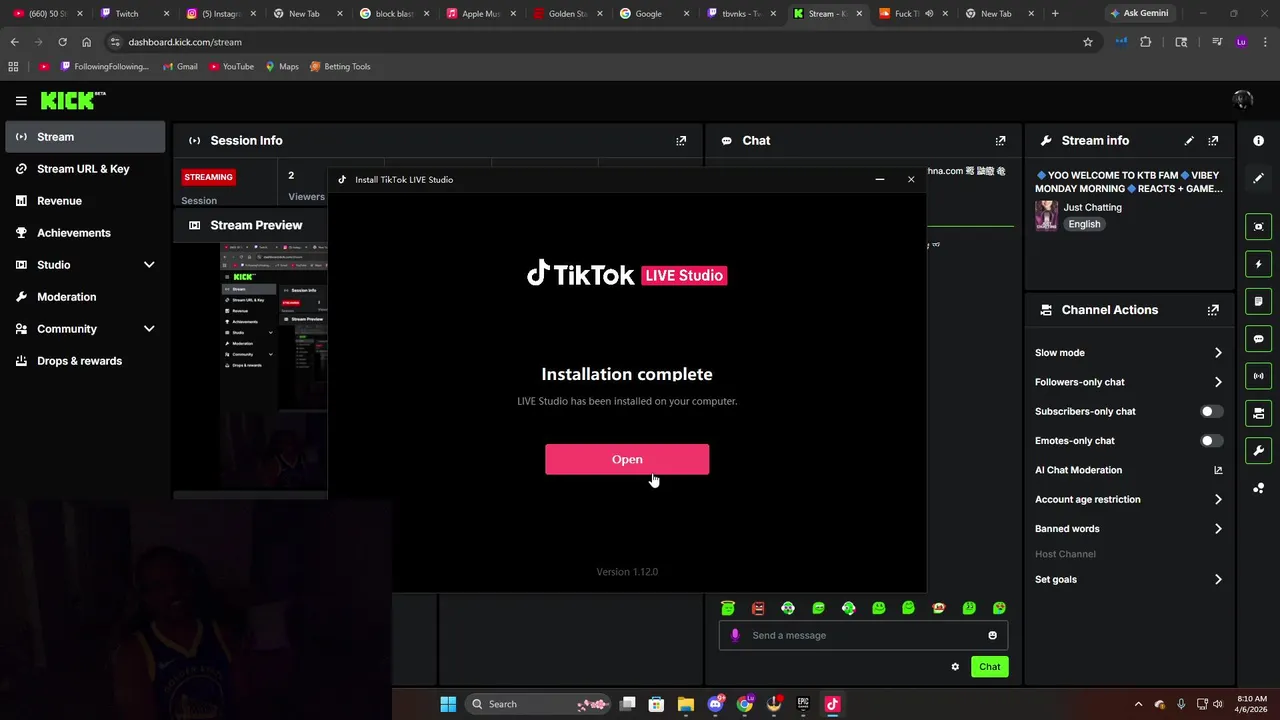
Task: Pick the red angry face emote
Action: point(758,608)
